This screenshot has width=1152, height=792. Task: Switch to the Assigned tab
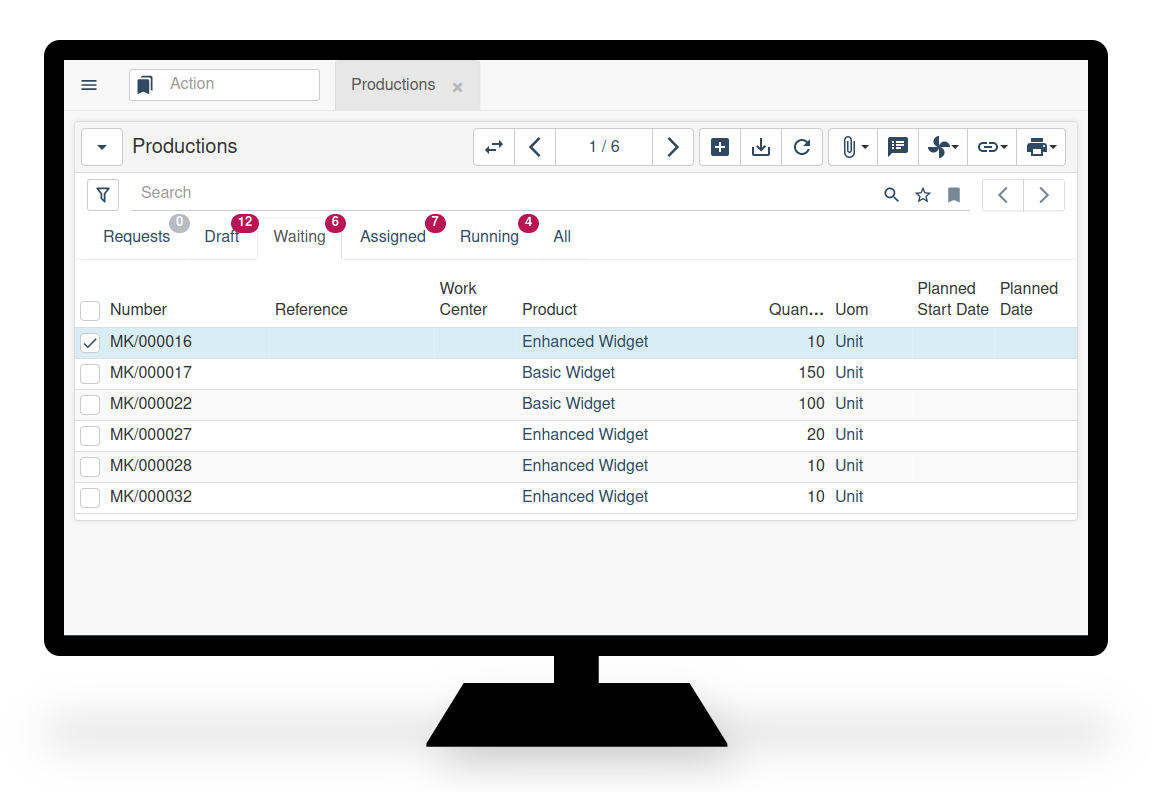point(393,237)
